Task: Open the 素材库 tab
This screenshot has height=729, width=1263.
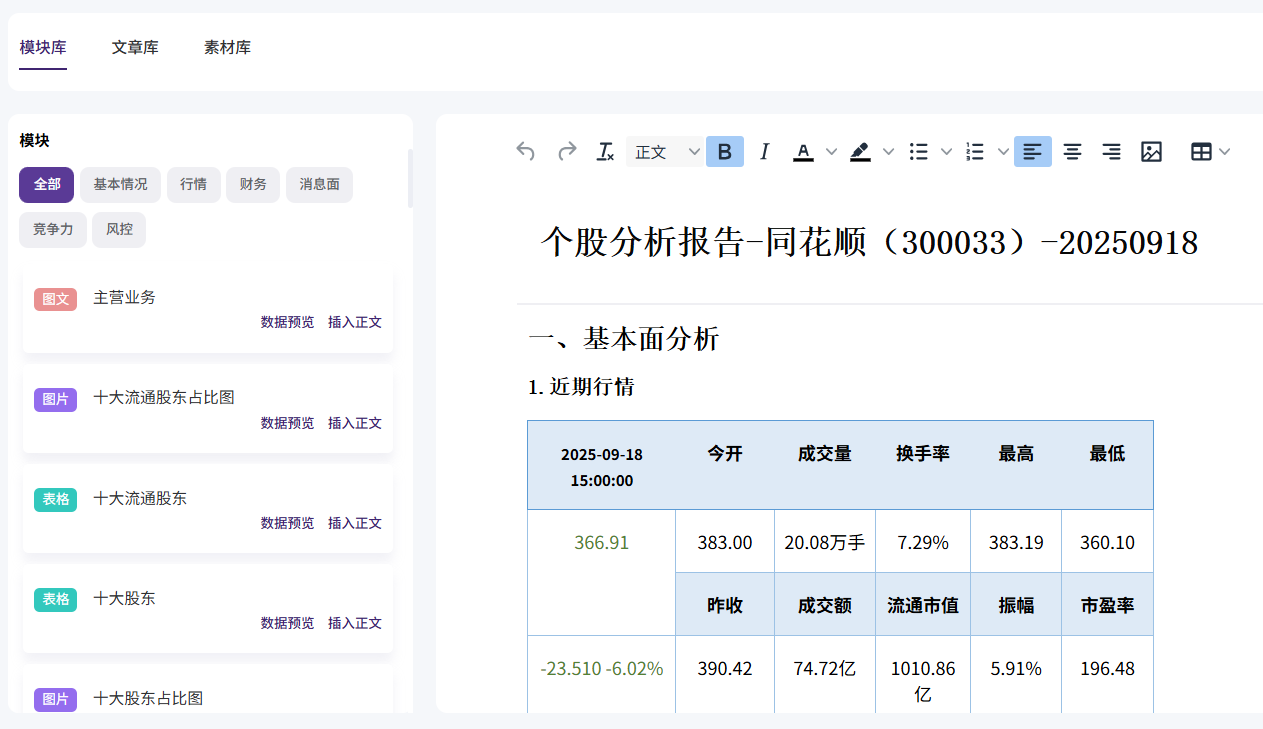Action: [x=227, y=47]
